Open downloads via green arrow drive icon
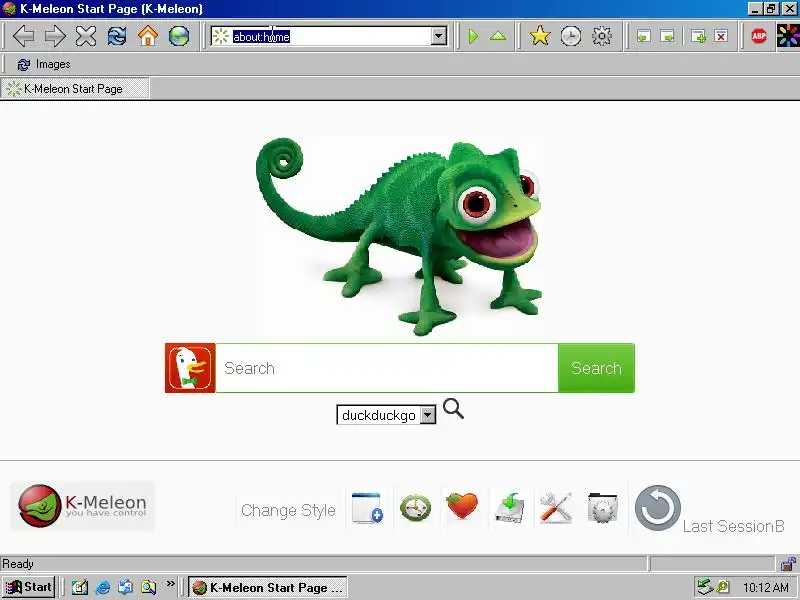Screen dimensions: 800x600 click(x=510, y=508)
